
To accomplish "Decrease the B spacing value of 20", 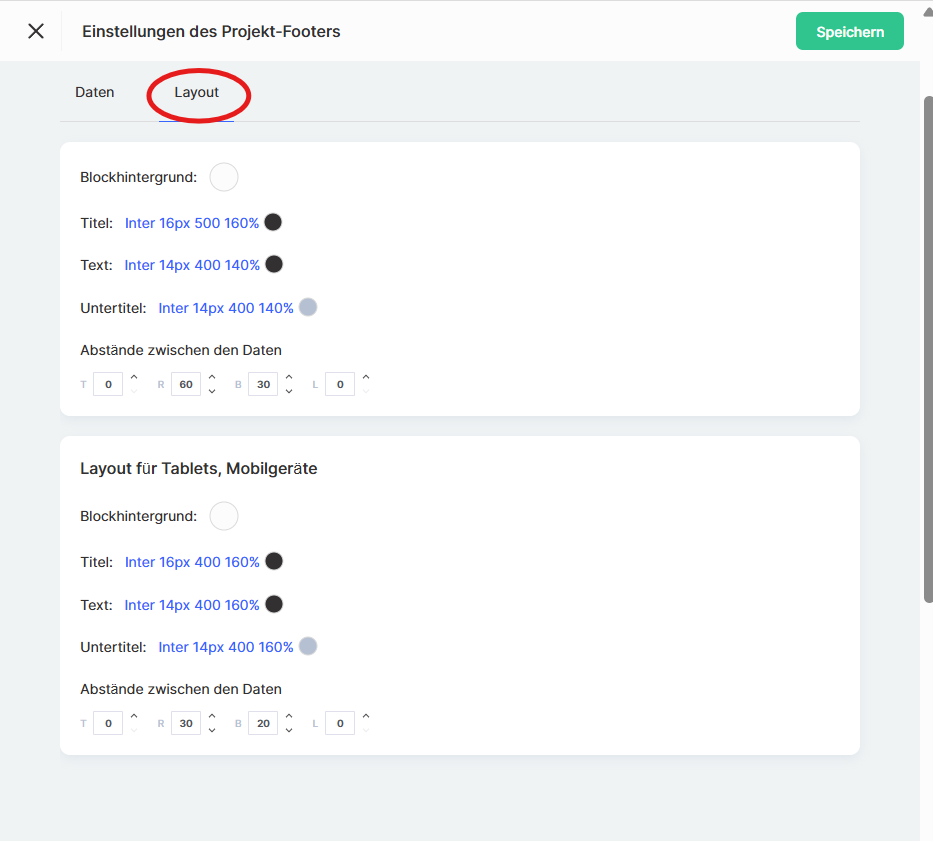I will [289, 730].
